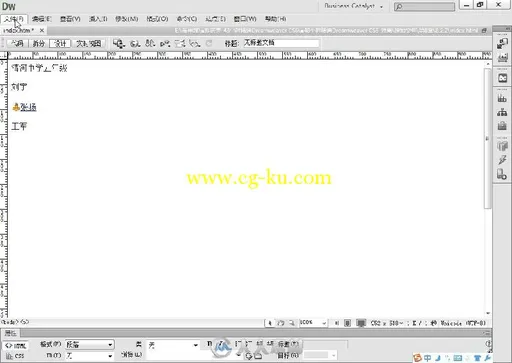Open the 帮助(H) menu

(275, 19)
